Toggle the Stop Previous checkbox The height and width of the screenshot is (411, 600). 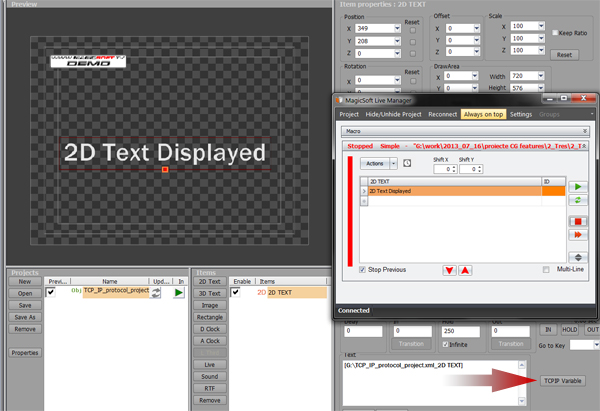tap(362, 270)
